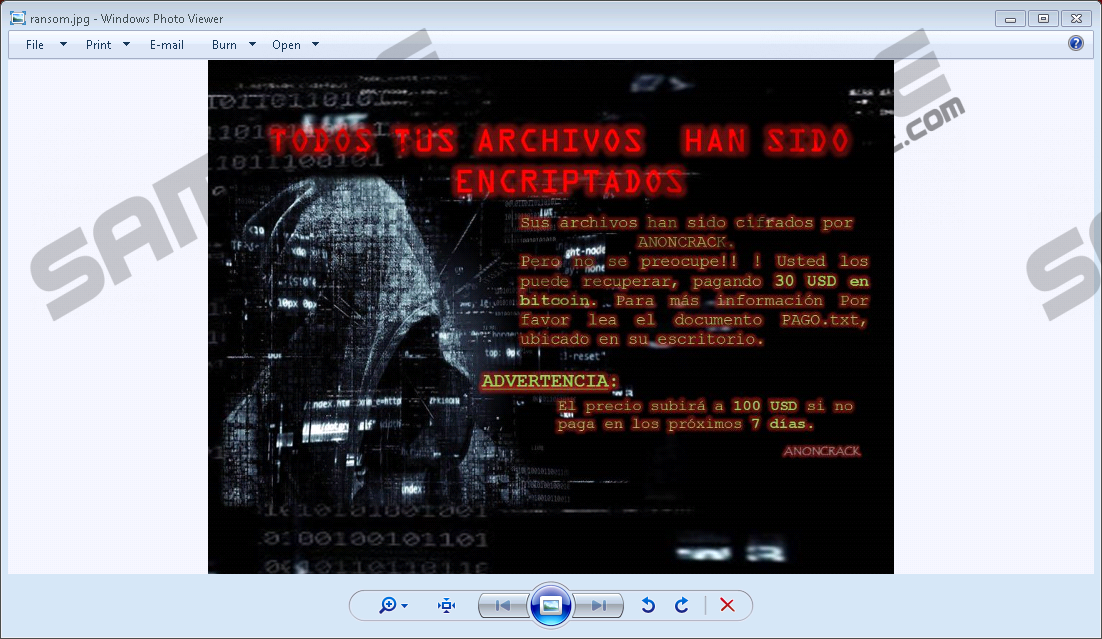Expand the Open dropdown arrow
1102x639 pixels.
(x=315, y=44)
